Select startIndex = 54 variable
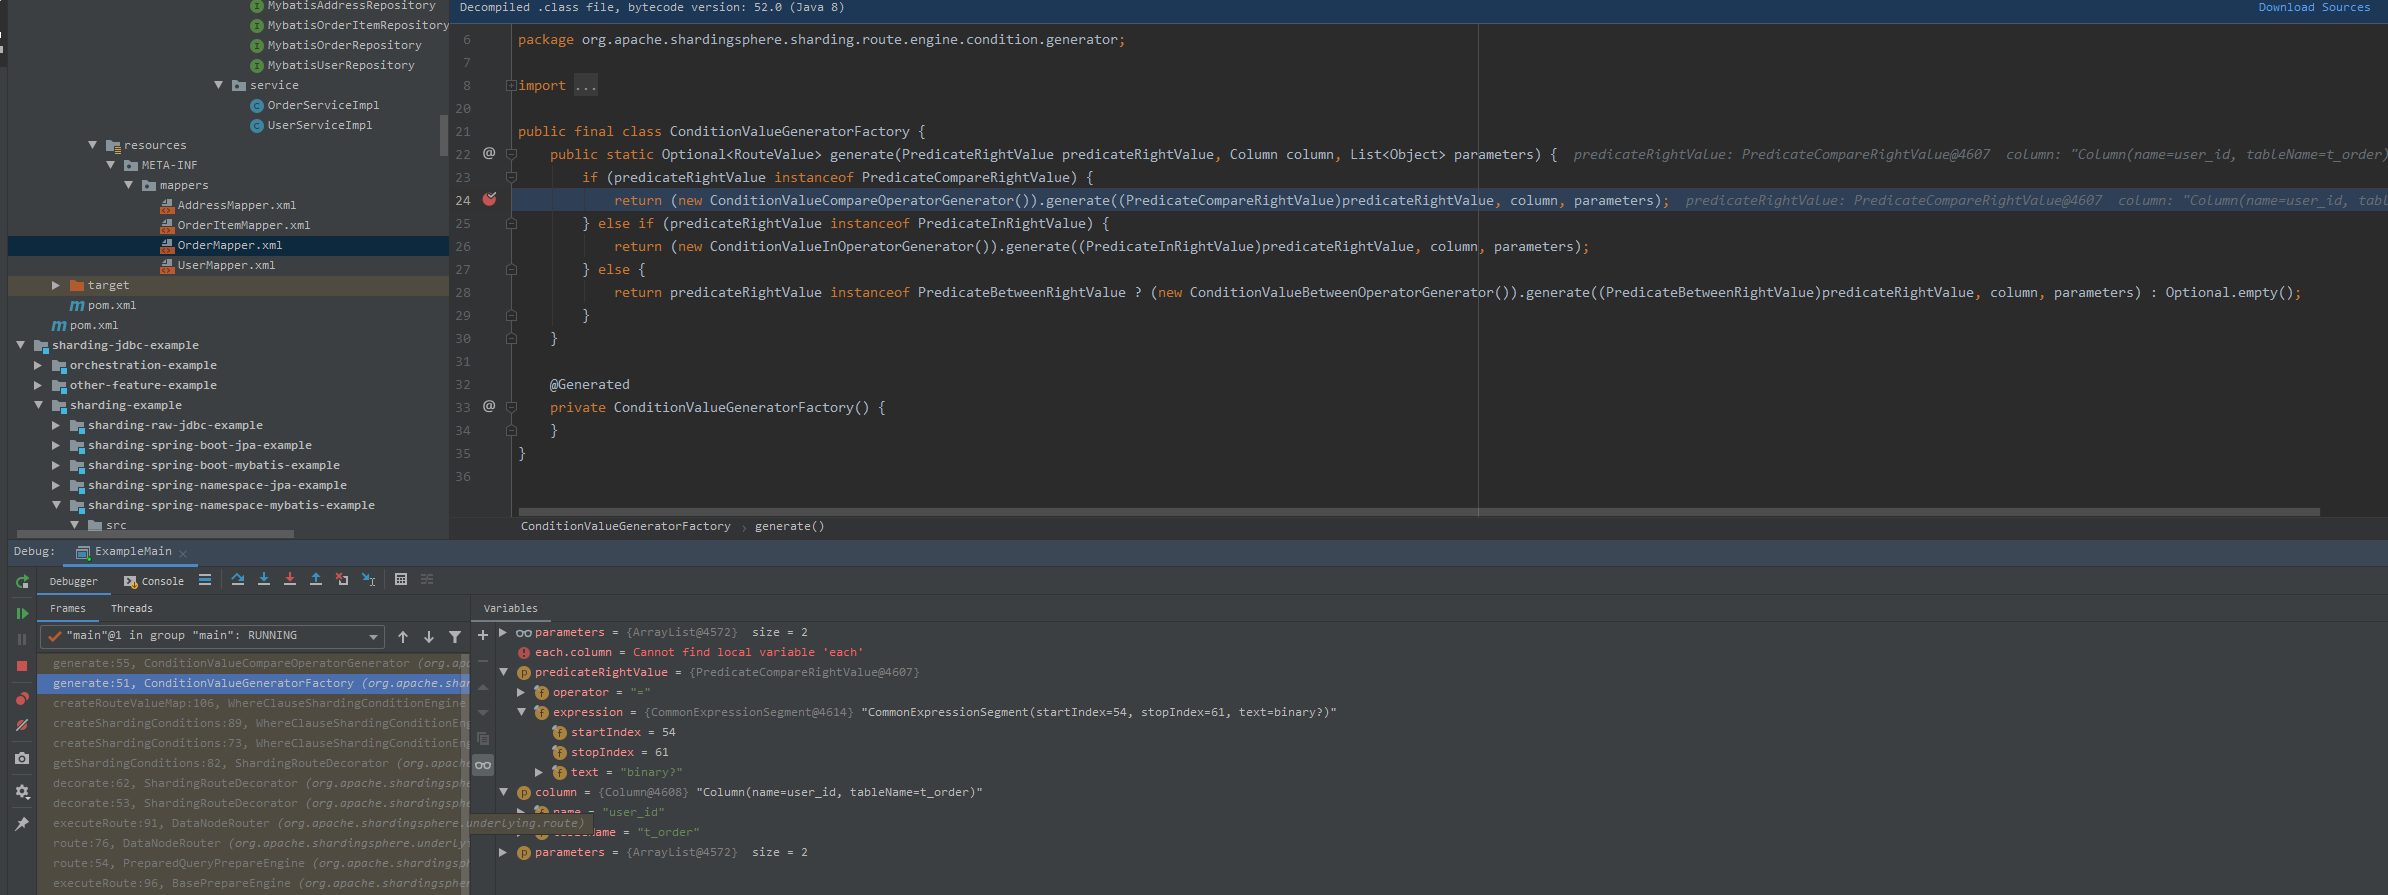2388x895 pixels. tap(614, 732)
